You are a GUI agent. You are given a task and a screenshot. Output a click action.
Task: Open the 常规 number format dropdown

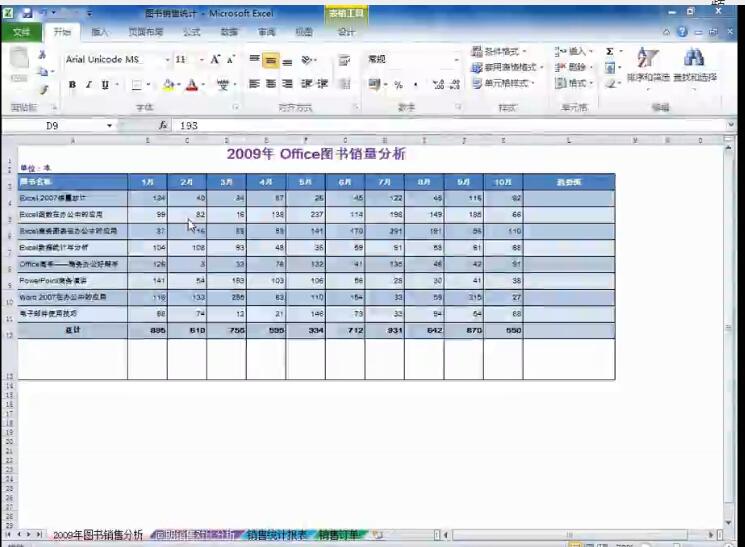pyautogui.click(x=456, y=59)
